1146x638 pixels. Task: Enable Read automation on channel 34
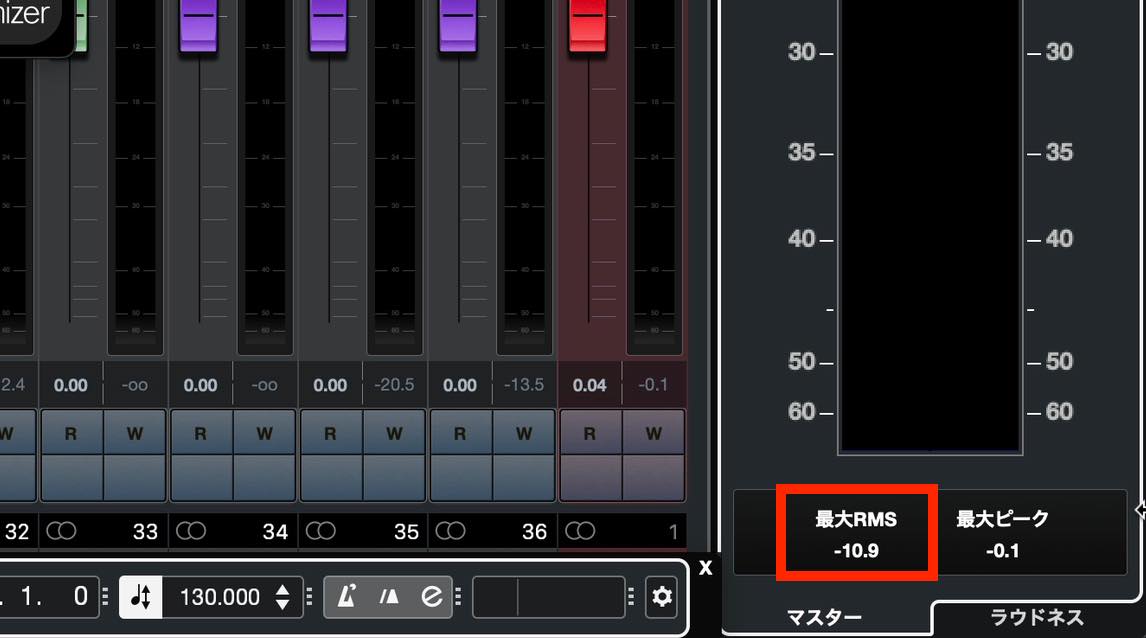tap(201, 433)
